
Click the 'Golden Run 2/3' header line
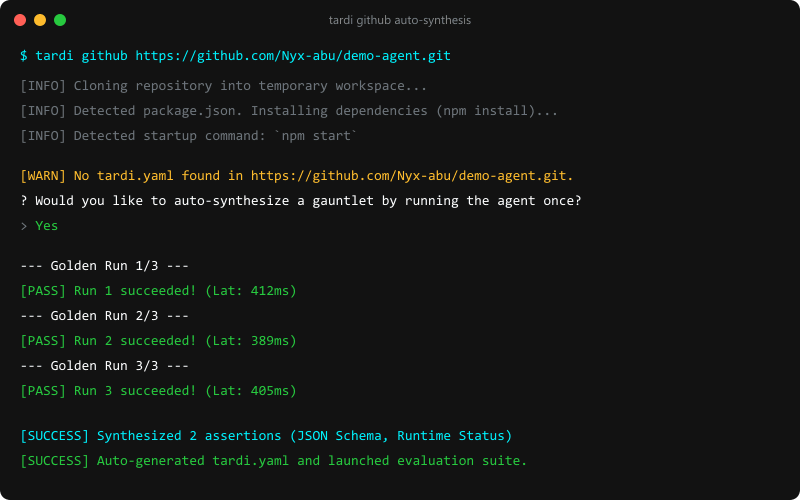(105, 316)
